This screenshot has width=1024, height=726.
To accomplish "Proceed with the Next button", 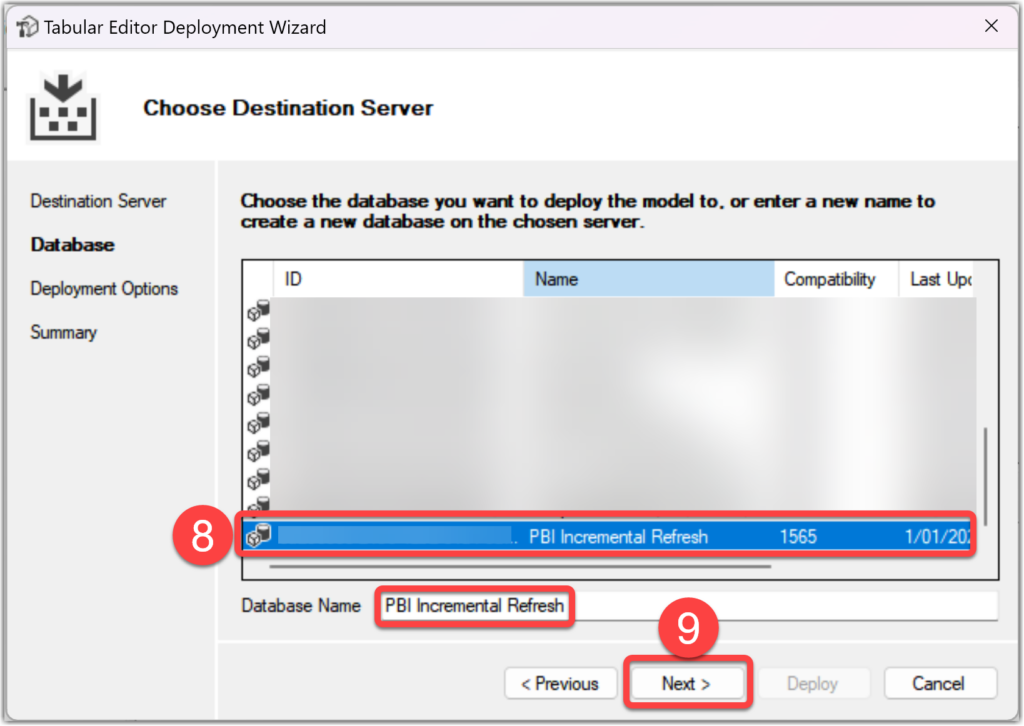I will [687, 684].
